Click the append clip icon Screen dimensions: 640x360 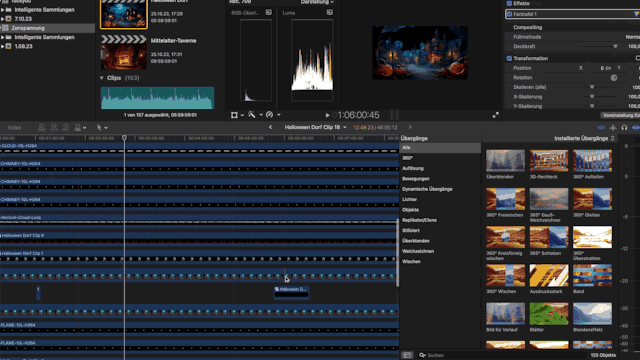(65, 128)
